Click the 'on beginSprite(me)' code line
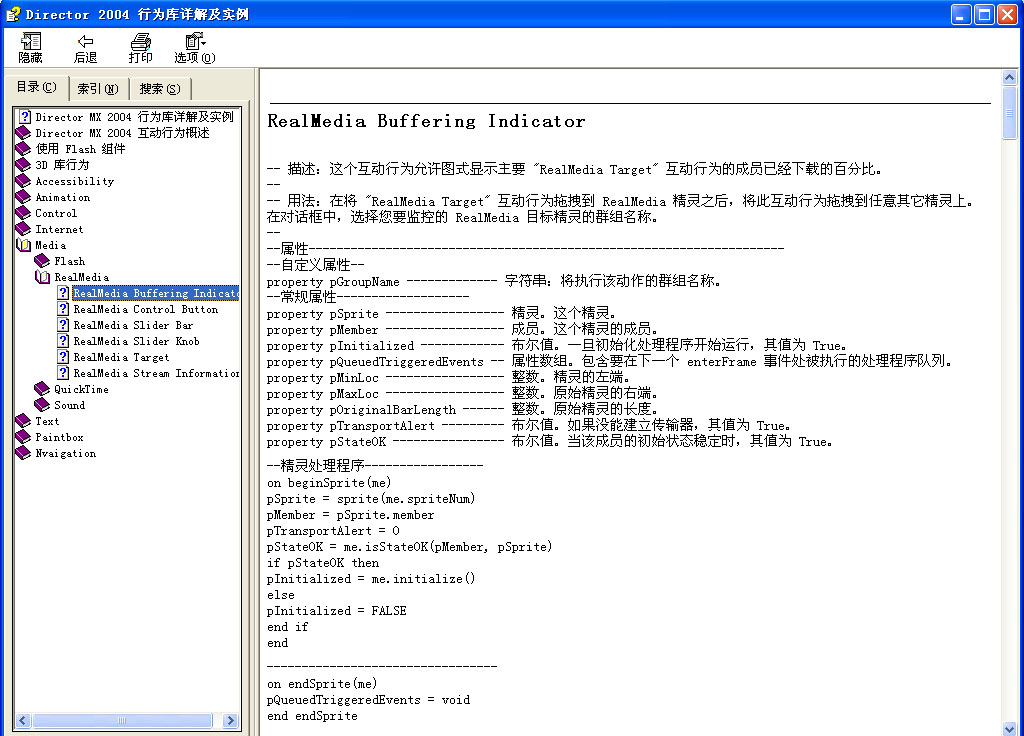Screen dimensions: 1024x736 click(x=329, y=483)
